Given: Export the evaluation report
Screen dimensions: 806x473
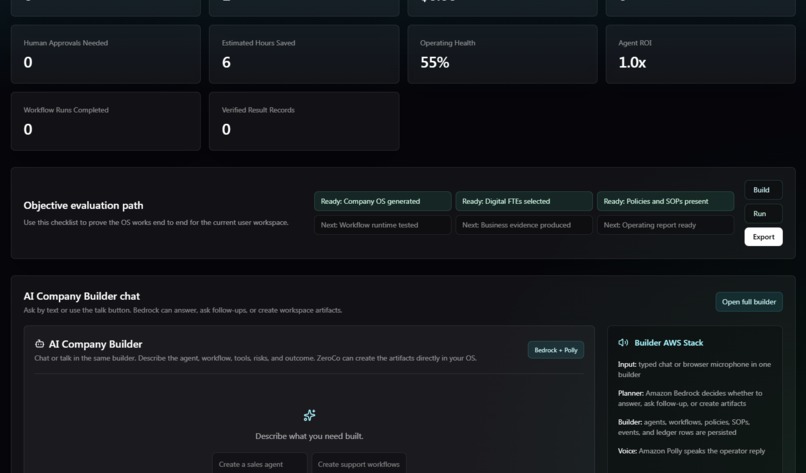Looking at the screenshot, I should click(x=763, y=237).
